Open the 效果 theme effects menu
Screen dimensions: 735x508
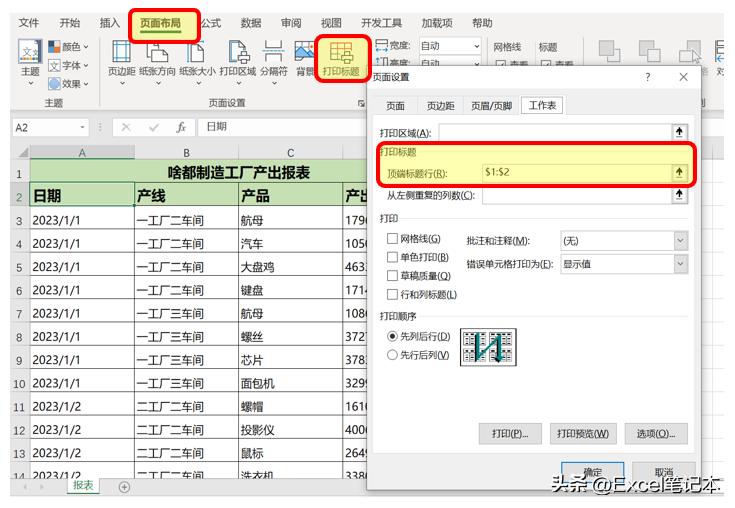68,84
